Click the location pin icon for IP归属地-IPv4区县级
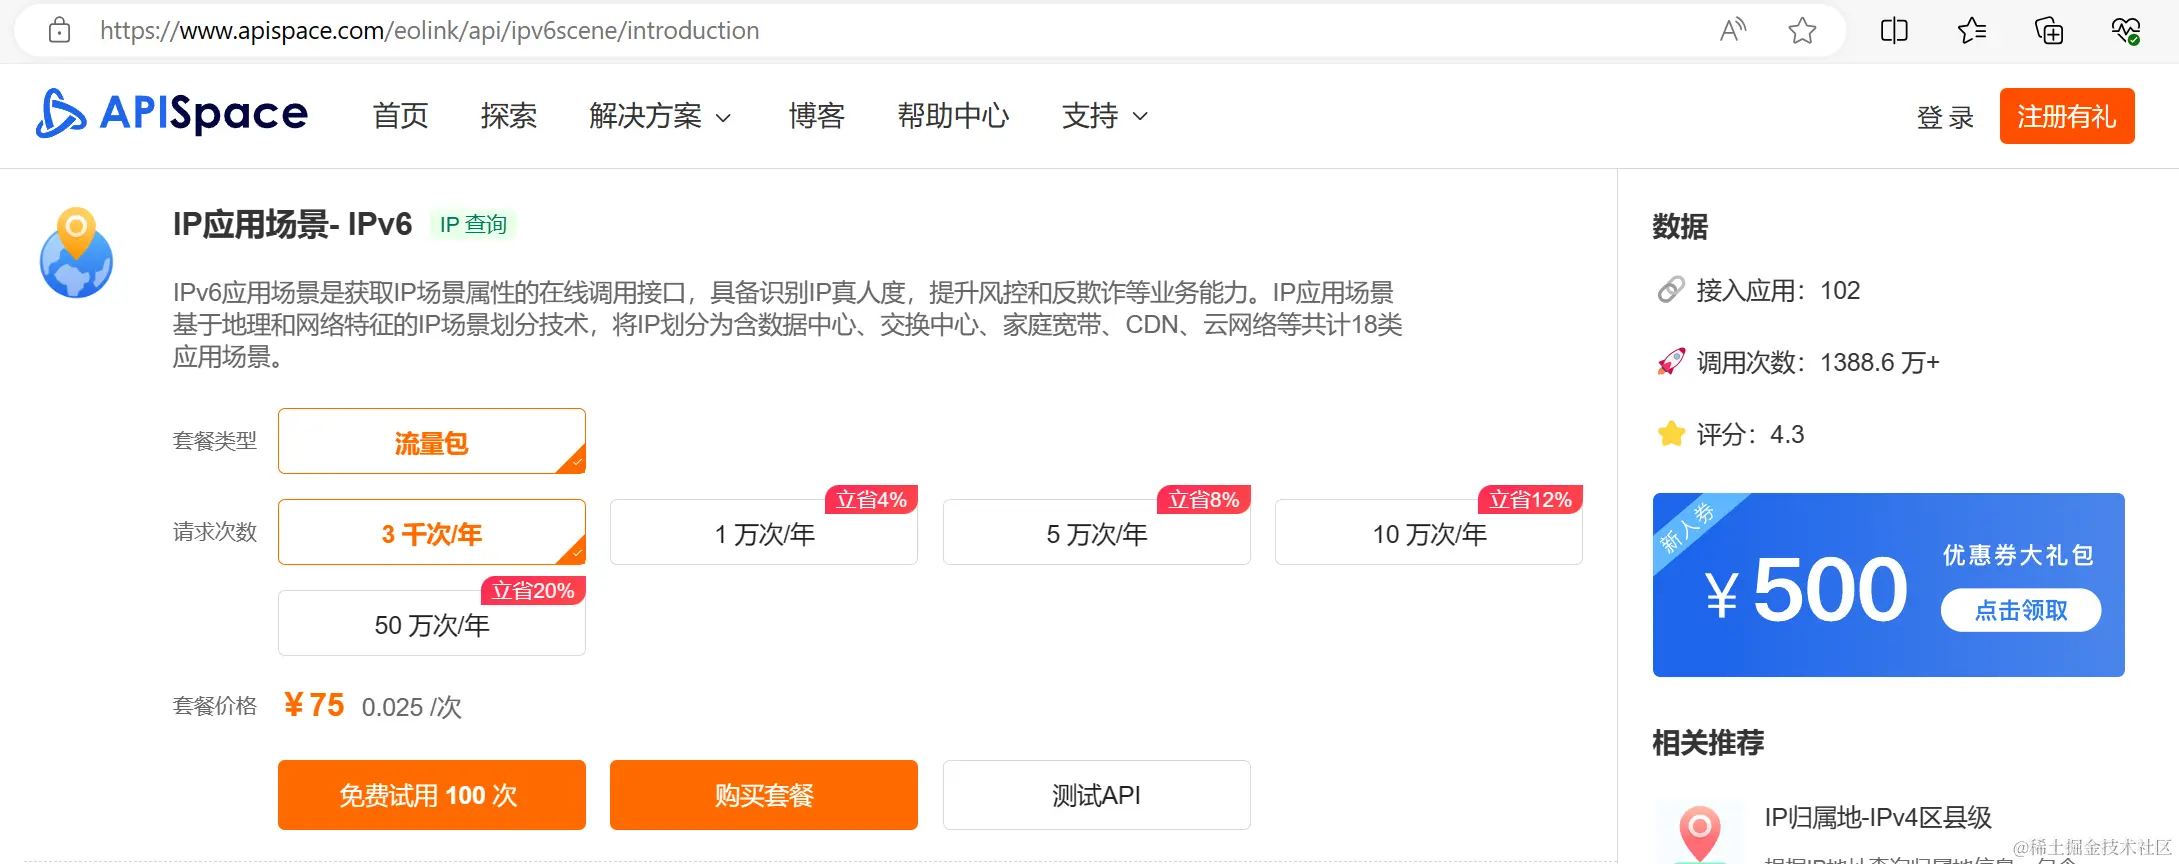Viewport: 2179px width, 864px height. [x=1699, y=832]
